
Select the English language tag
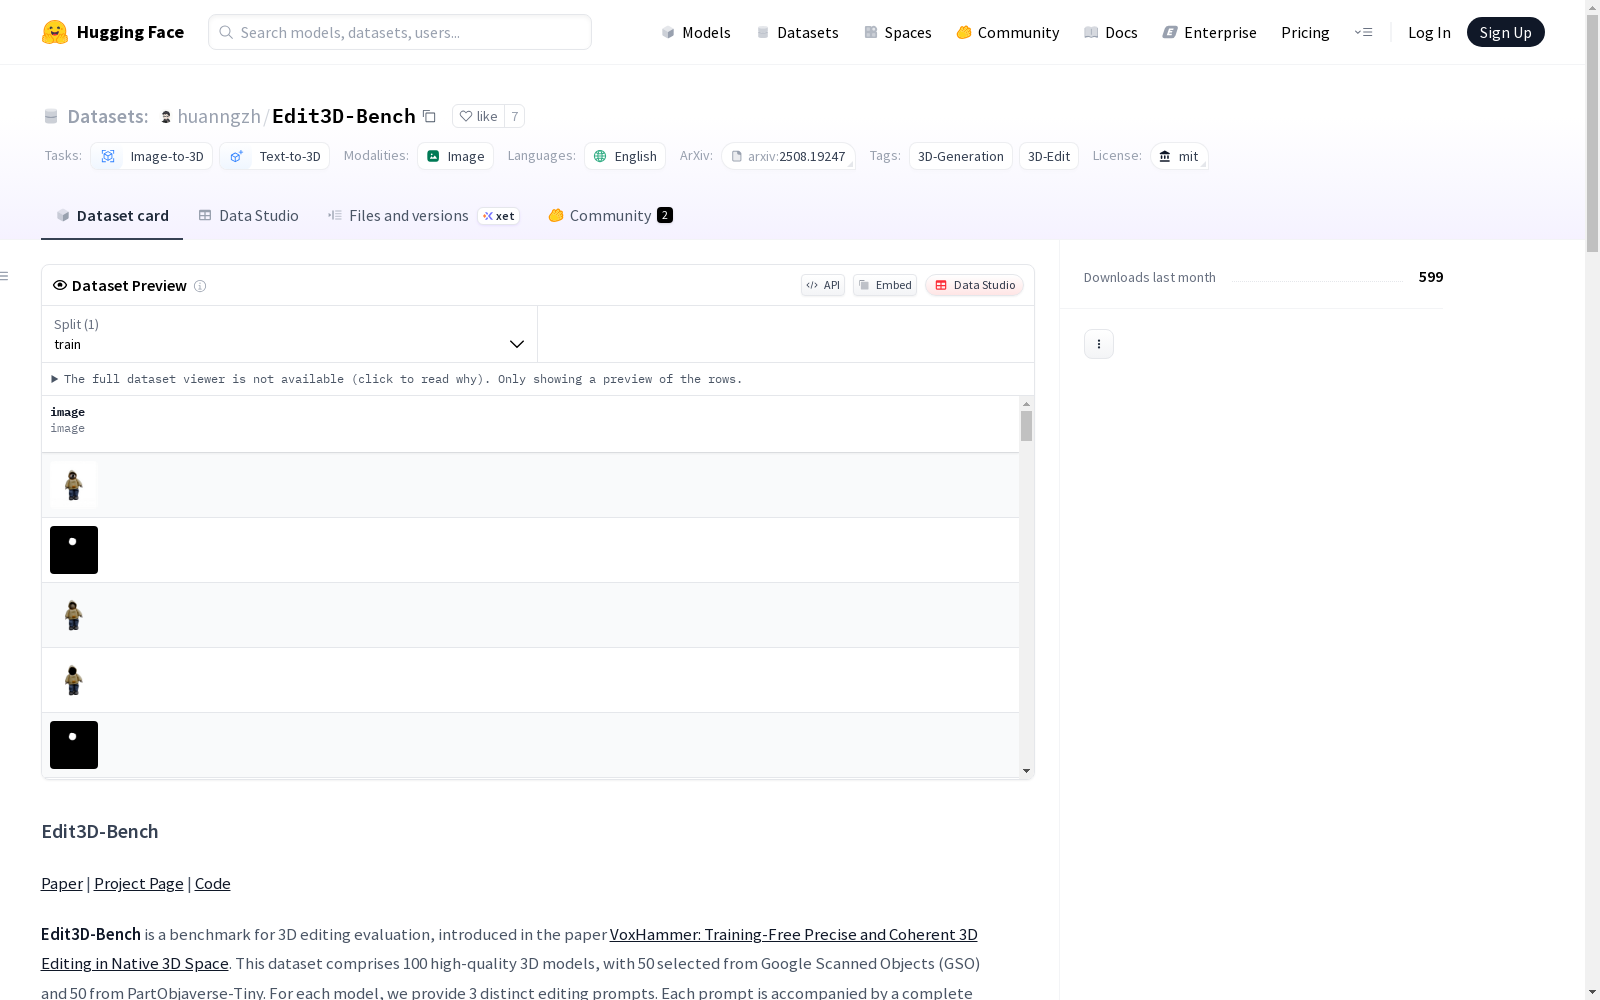(x=625, y=156)
